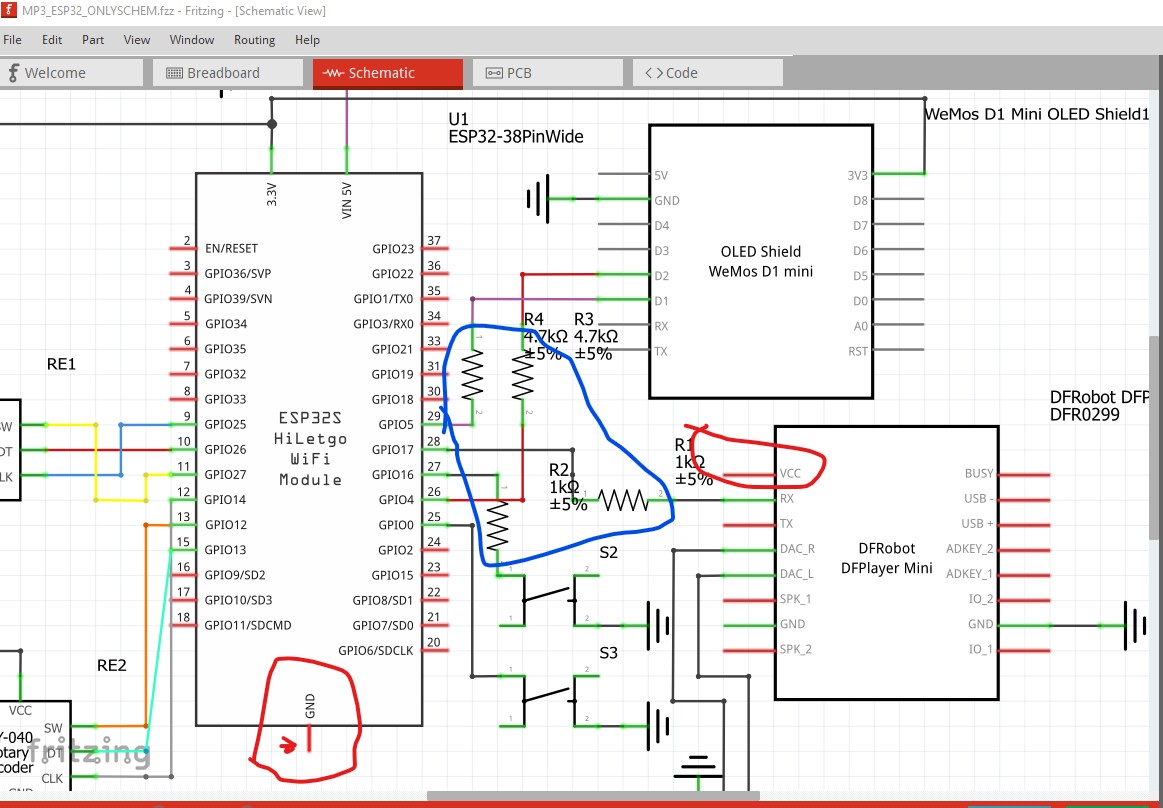Select the DFRobot DFPlayer Mini part
This screenshot has height=808, width=1163.
tap(886, 562)
